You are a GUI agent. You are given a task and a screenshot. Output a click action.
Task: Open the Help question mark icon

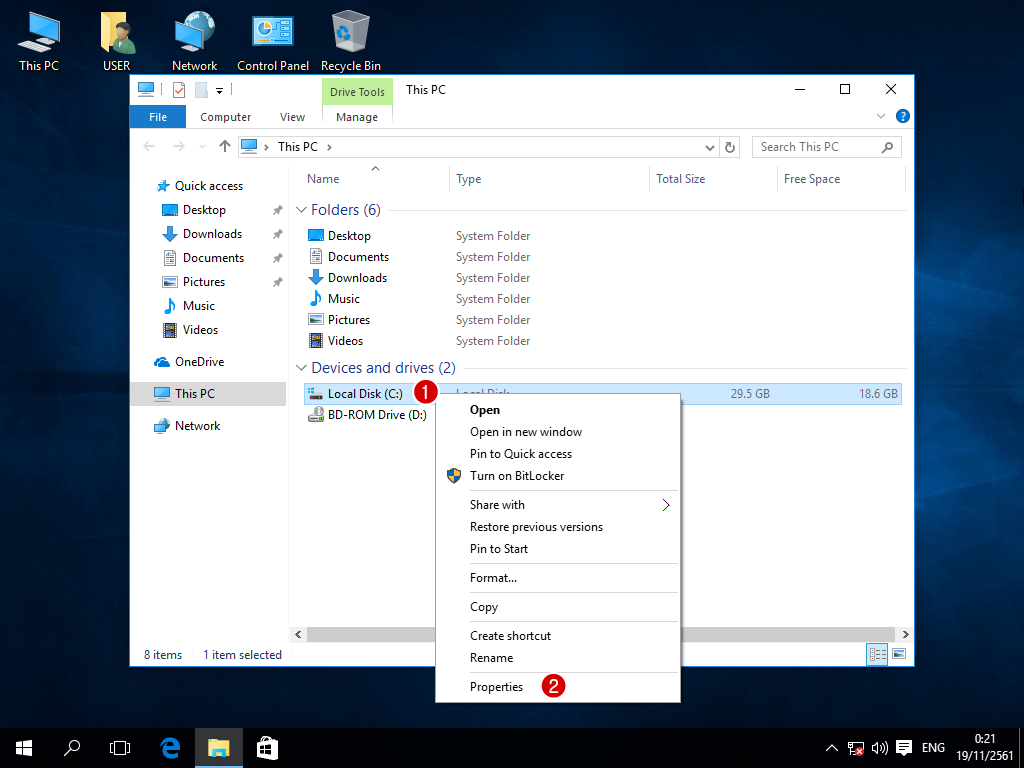point(902,117)
